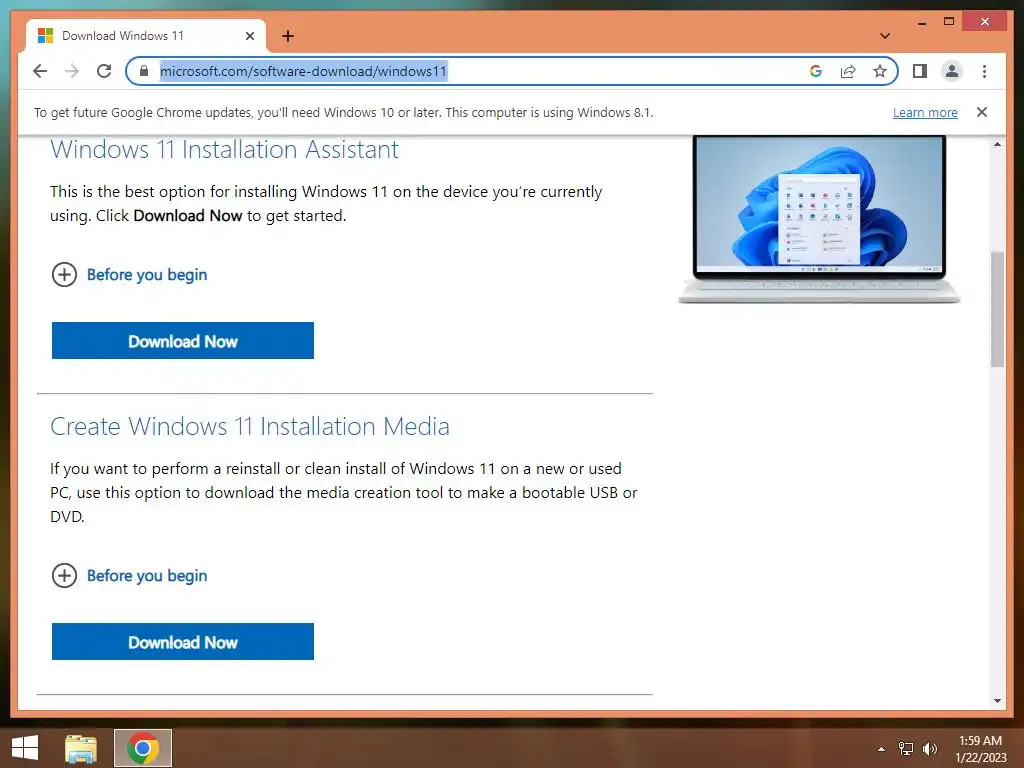Share this page using the share icon
The height and width of the screenshot is (768, 1024).
(848, 71)
